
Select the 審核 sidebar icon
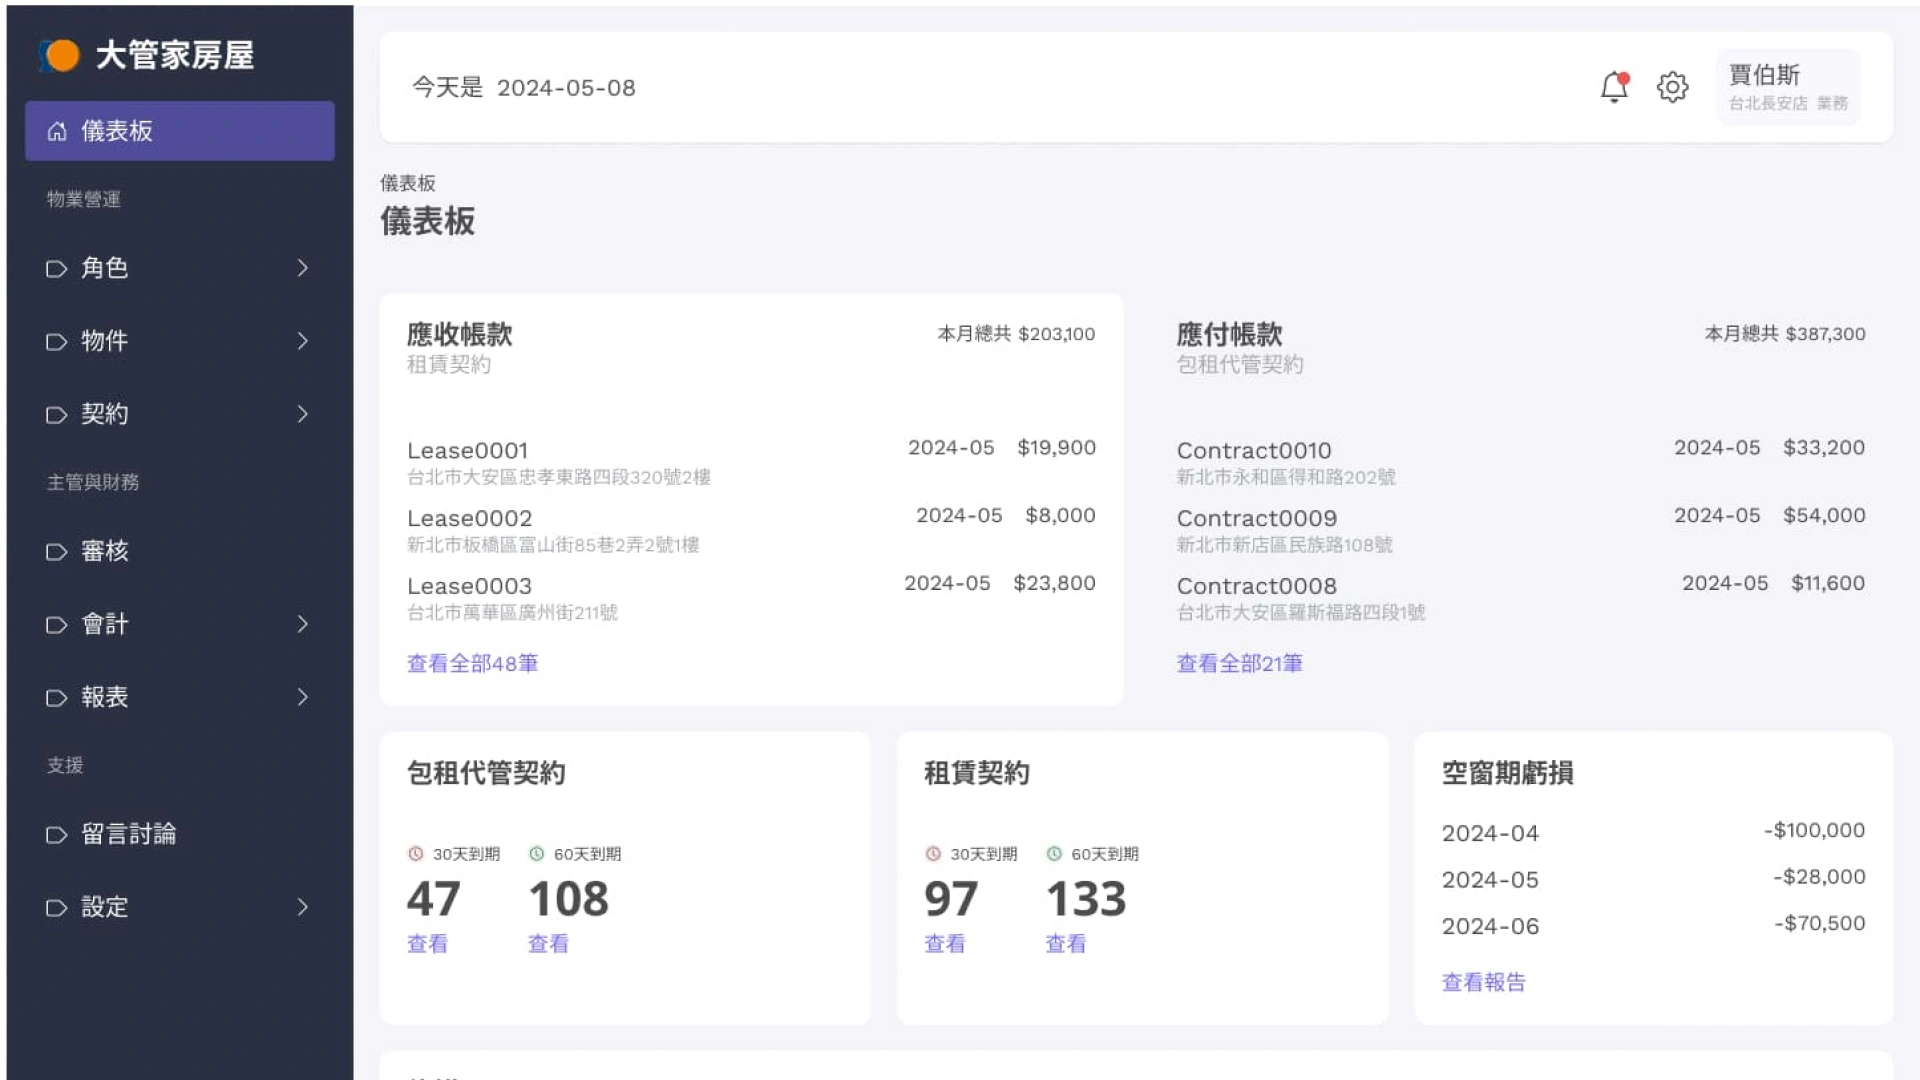click(57, 551)
